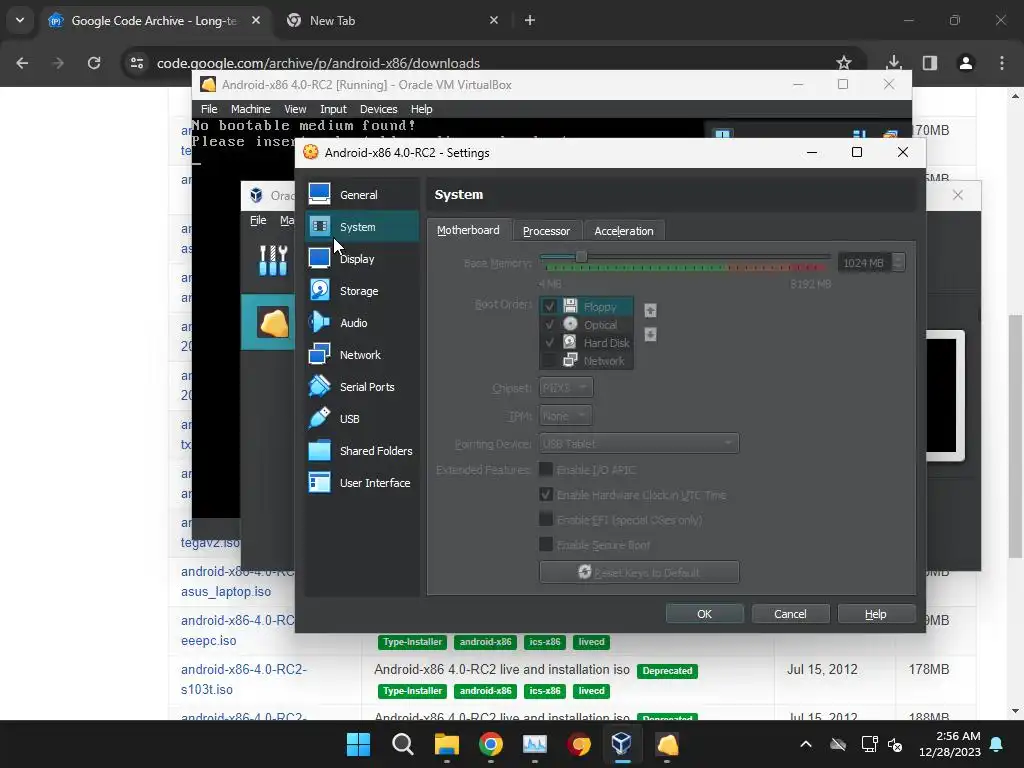The image size is (1024, 768).
Task: Reload the page in Chrome
Action: coord(94,63)
